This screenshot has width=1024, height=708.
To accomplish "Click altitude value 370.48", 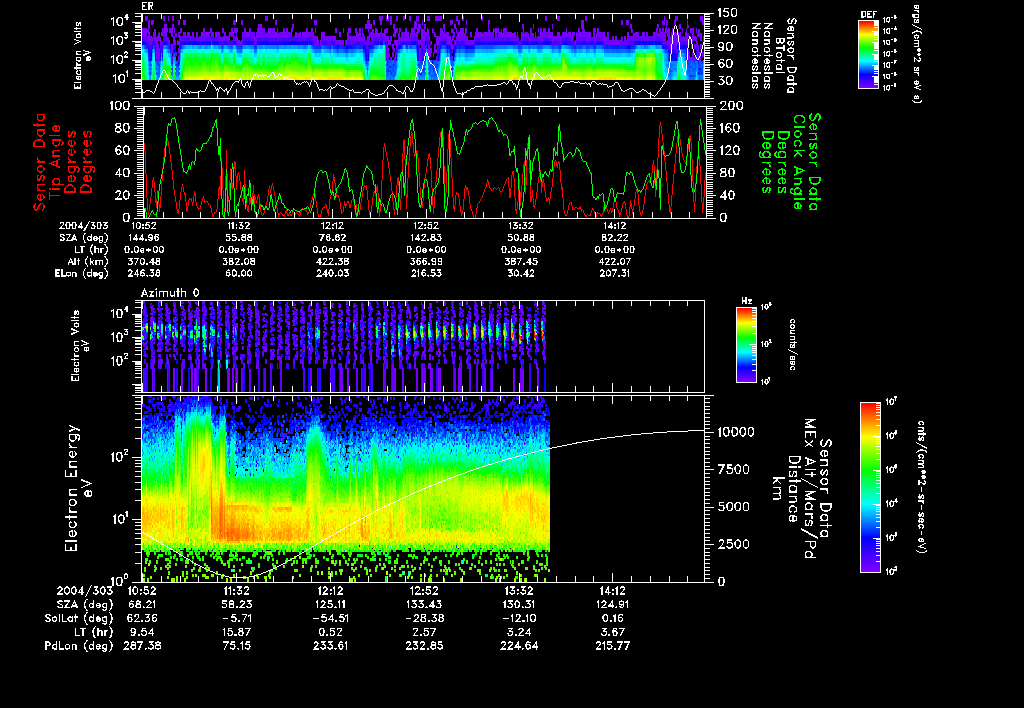I will click(145, 262).
